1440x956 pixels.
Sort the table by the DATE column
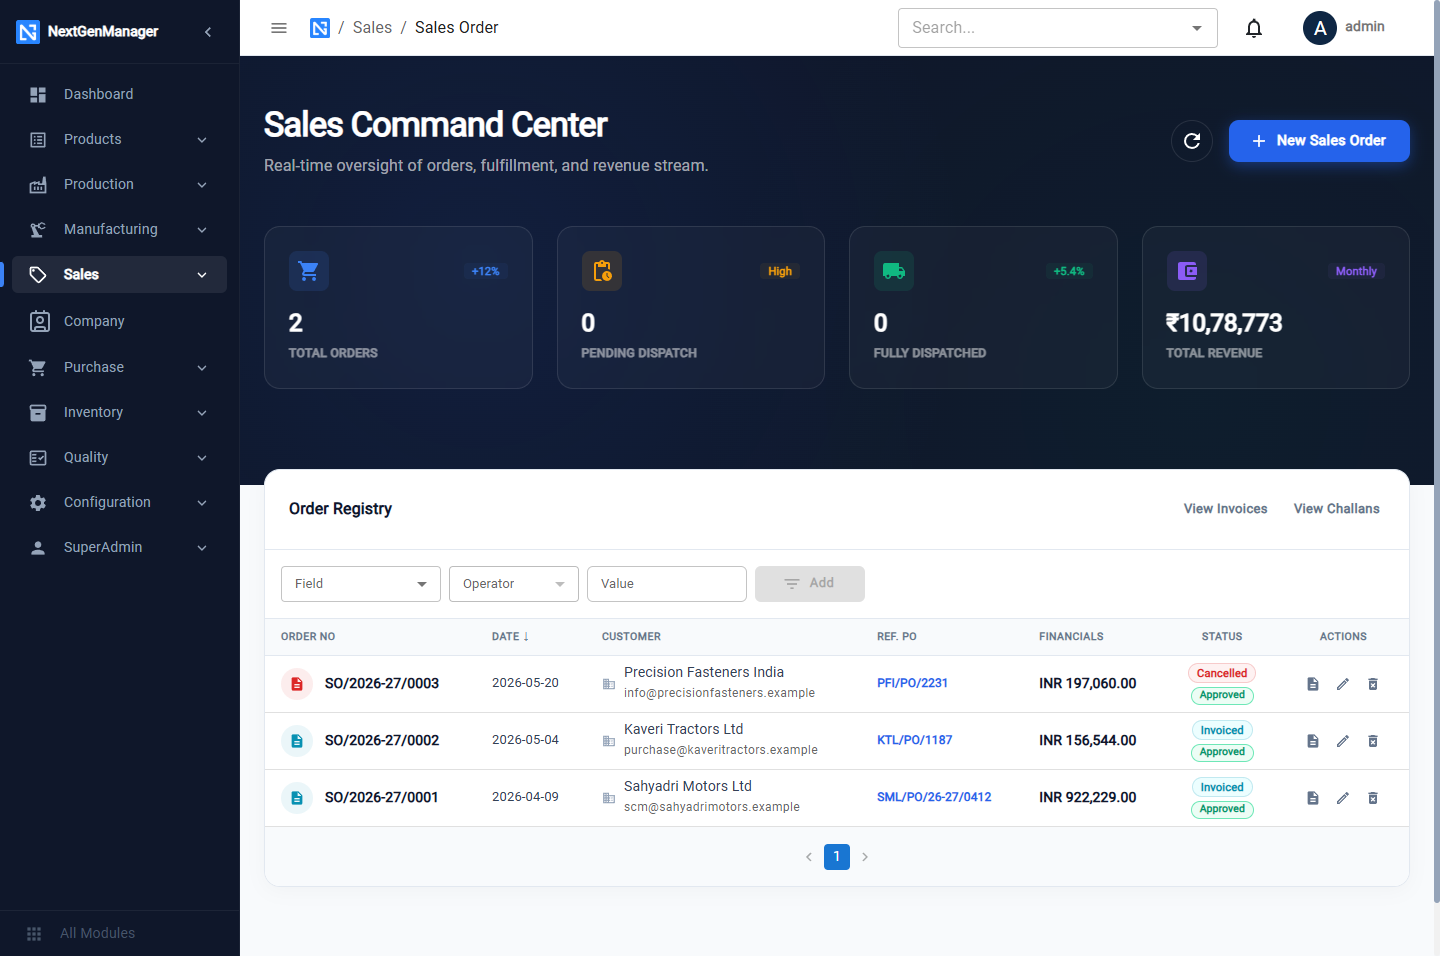click(x=510, y=636)
